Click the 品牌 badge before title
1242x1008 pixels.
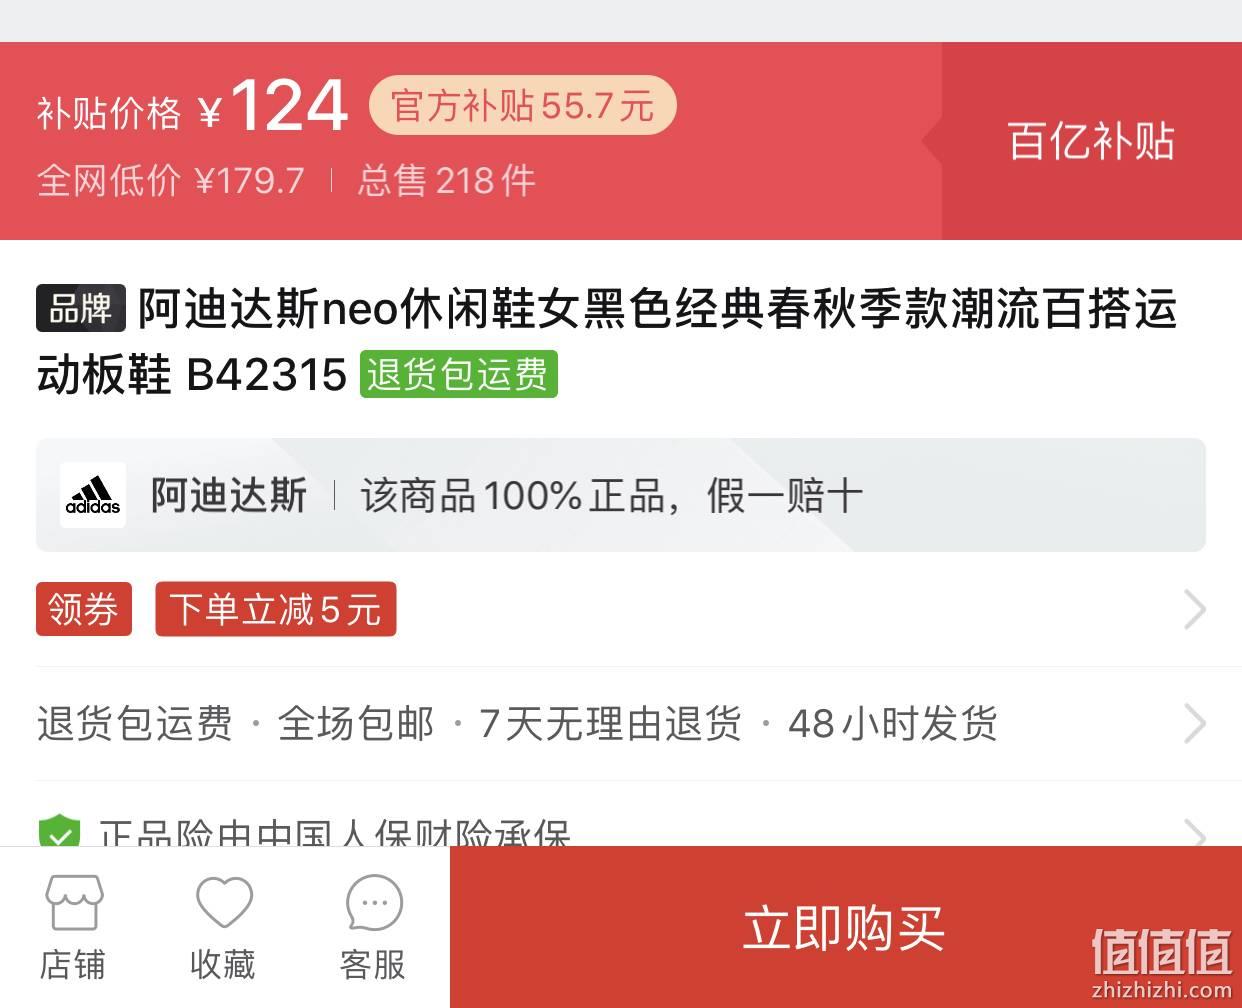tap(81, 308)
